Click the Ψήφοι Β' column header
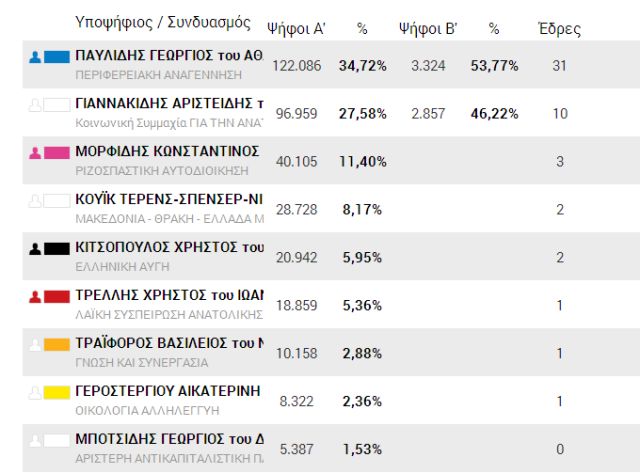Viewport: 640px width, 473px height. coord(427,28)
